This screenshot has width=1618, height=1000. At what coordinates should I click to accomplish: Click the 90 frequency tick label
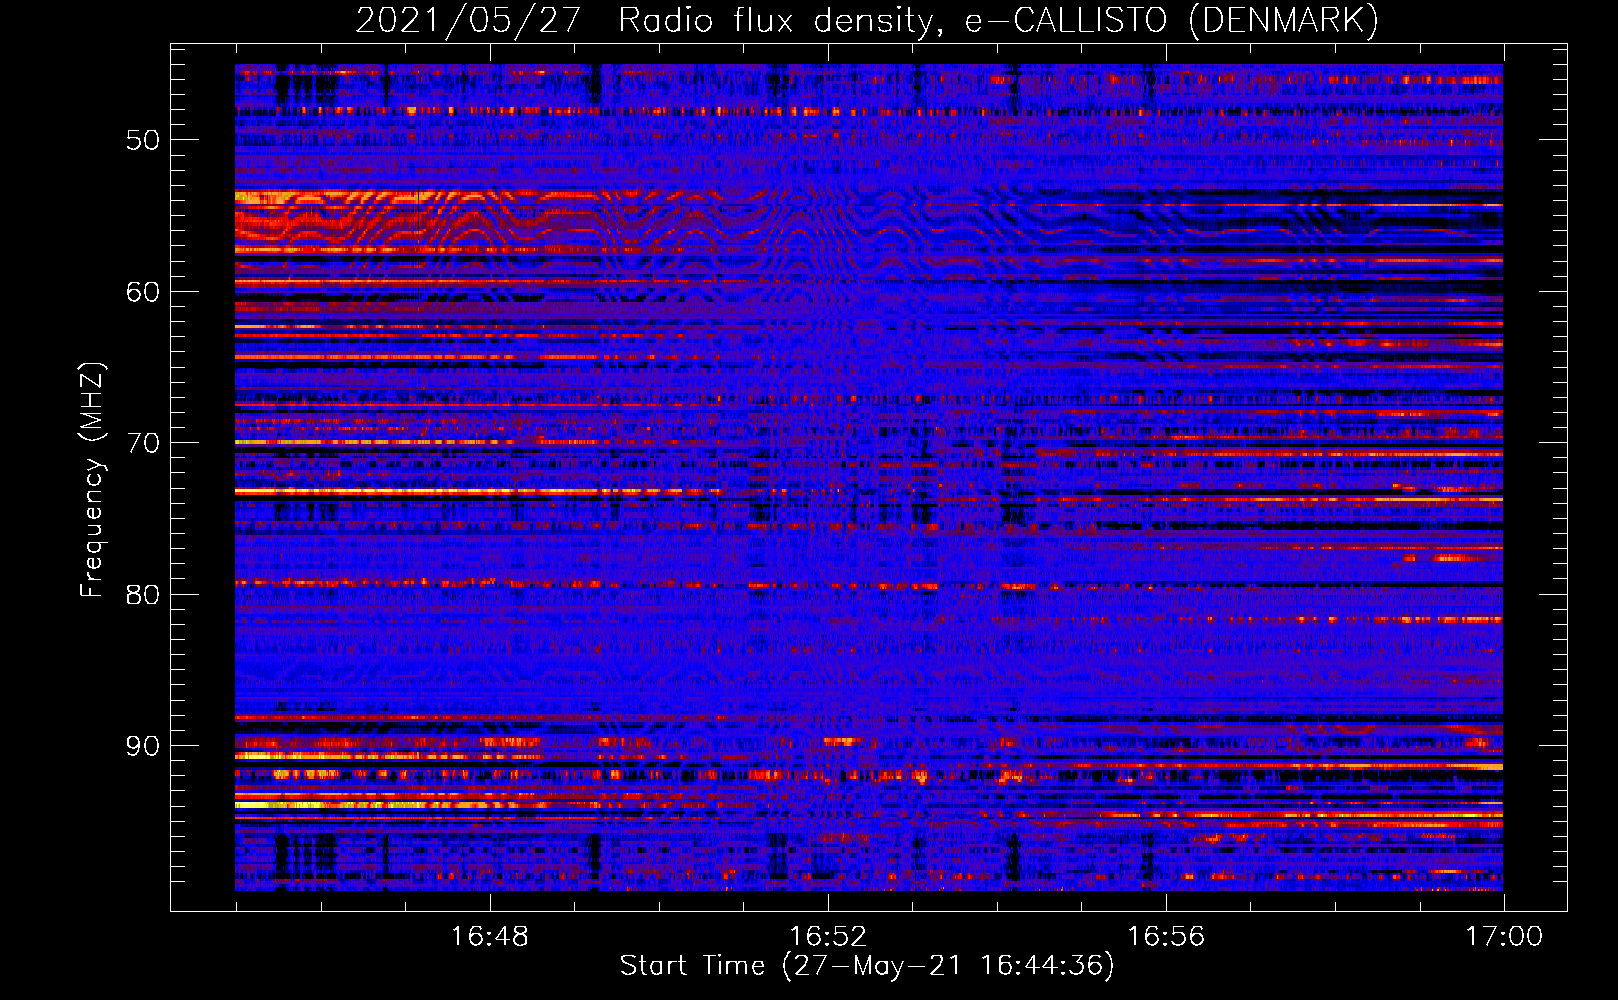click(x=143, y=747)
